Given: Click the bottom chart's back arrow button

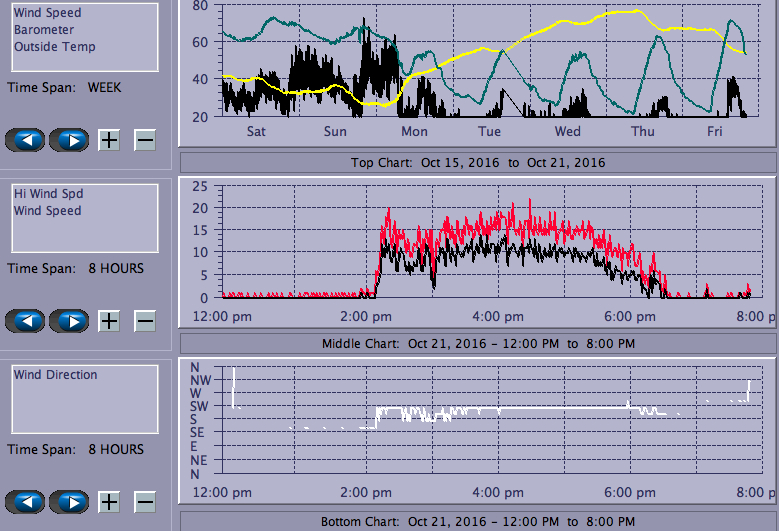Looking at the screenshot, I should point(26,502).
